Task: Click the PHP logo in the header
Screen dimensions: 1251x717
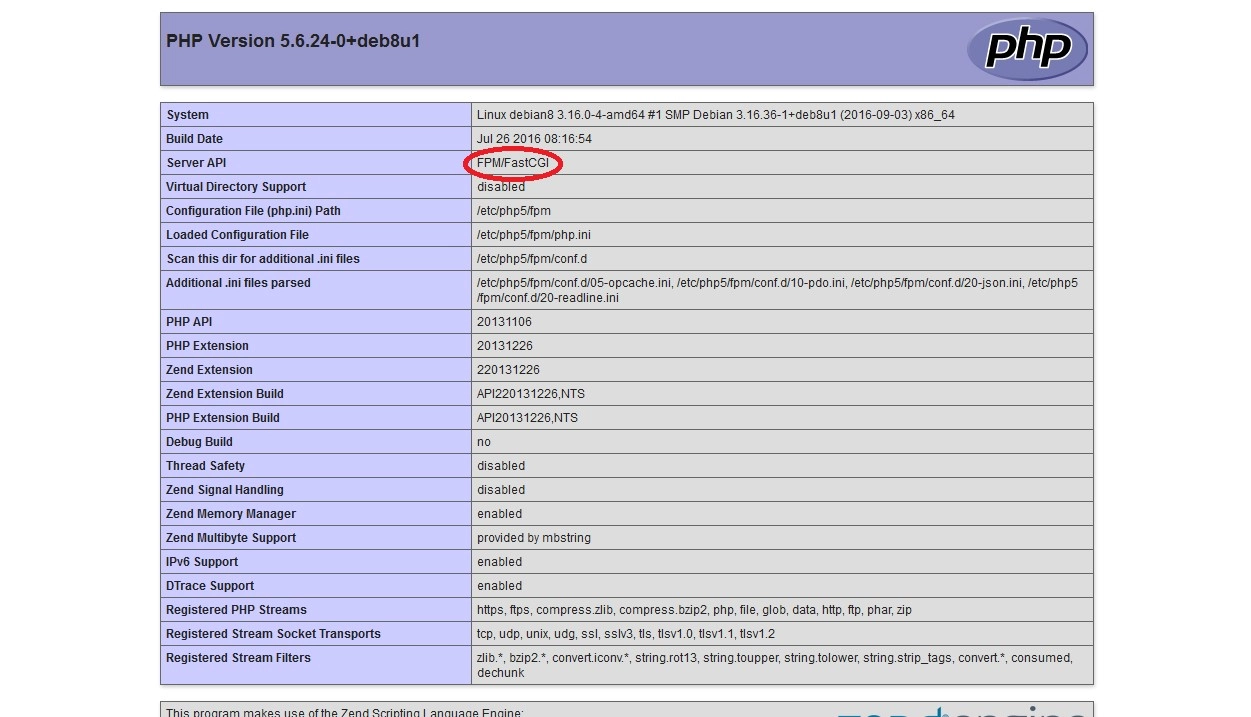Action: point(1026,48)
